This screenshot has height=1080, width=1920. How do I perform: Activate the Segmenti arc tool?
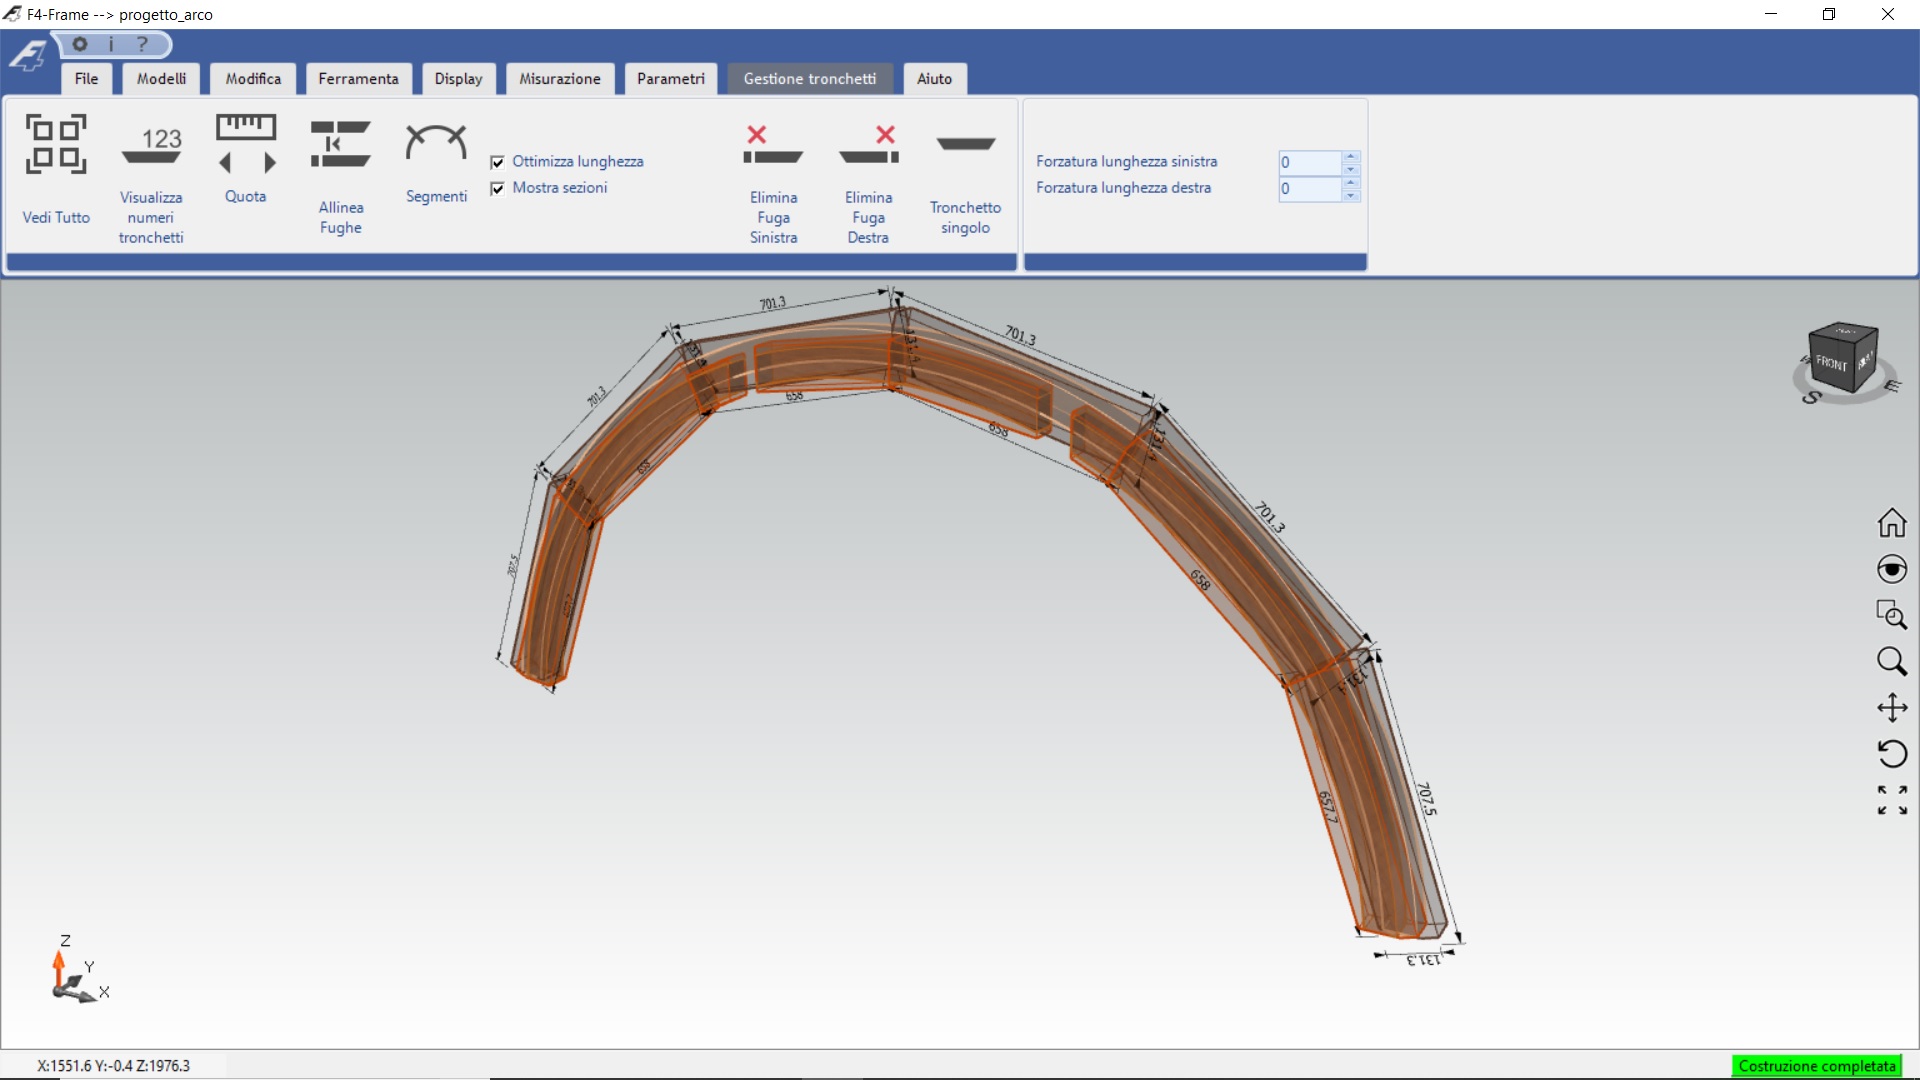436,145
